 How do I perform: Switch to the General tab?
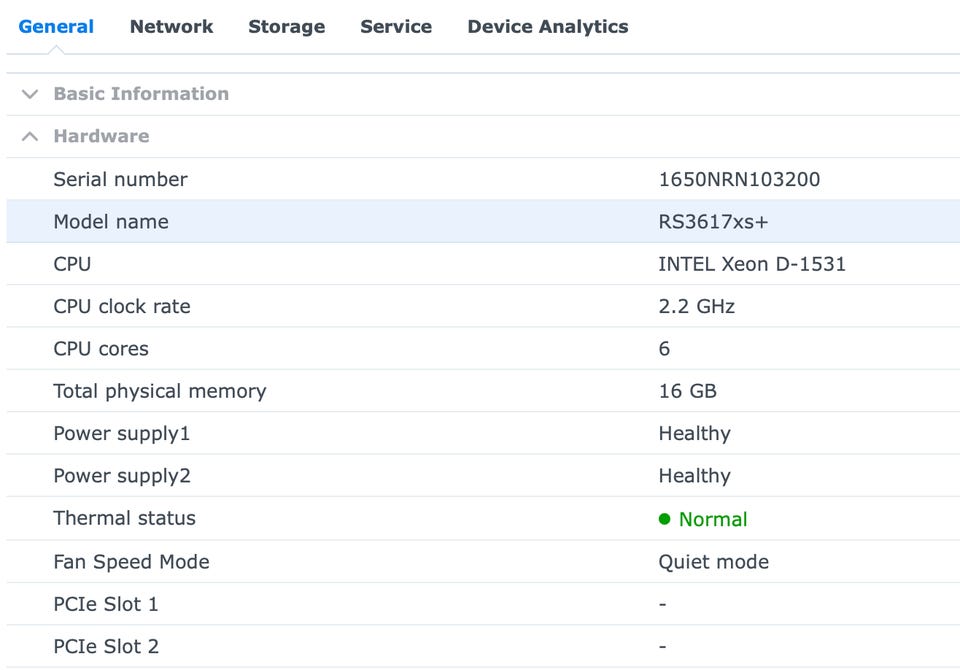tap(56, 27)
